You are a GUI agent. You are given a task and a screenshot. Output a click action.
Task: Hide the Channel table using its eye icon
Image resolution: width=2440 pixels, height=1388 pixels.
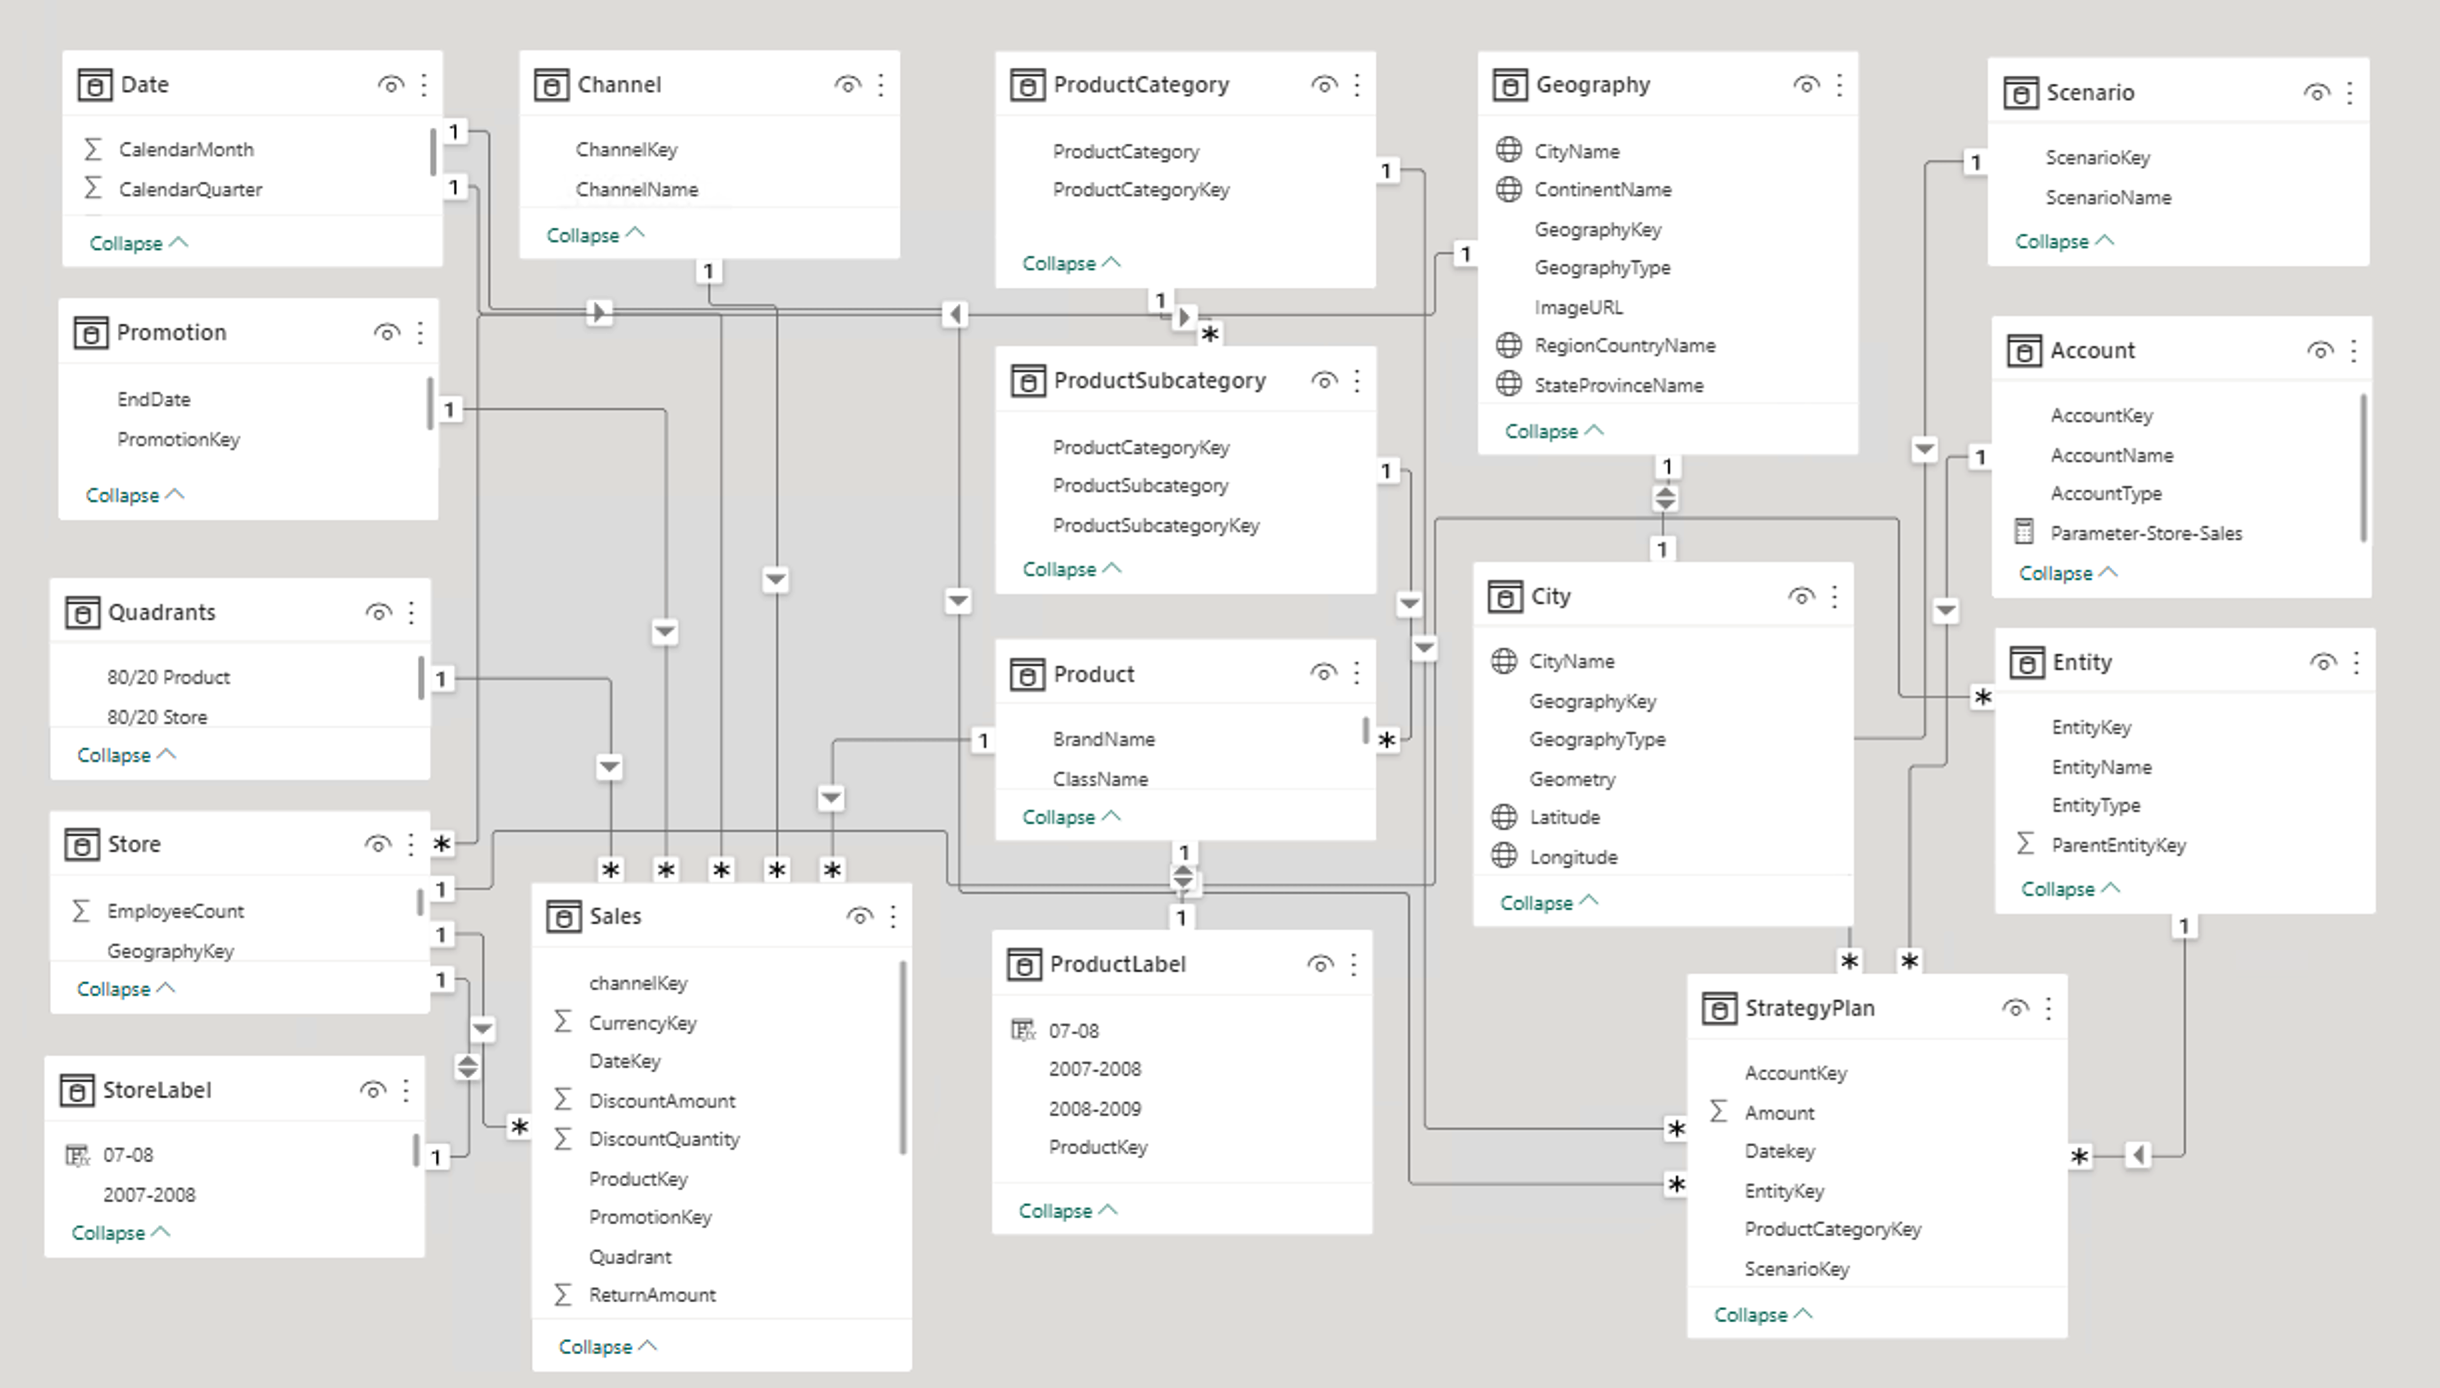[x=847, y=85]
